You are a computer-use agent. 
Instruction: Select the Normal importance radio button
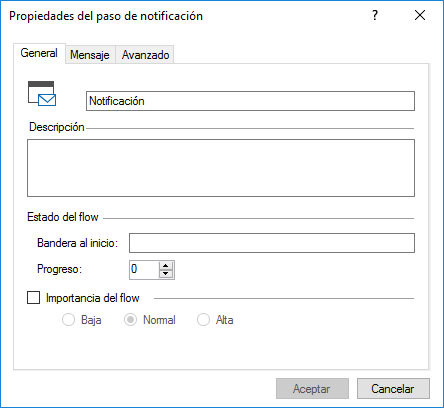tap(130, 320)
